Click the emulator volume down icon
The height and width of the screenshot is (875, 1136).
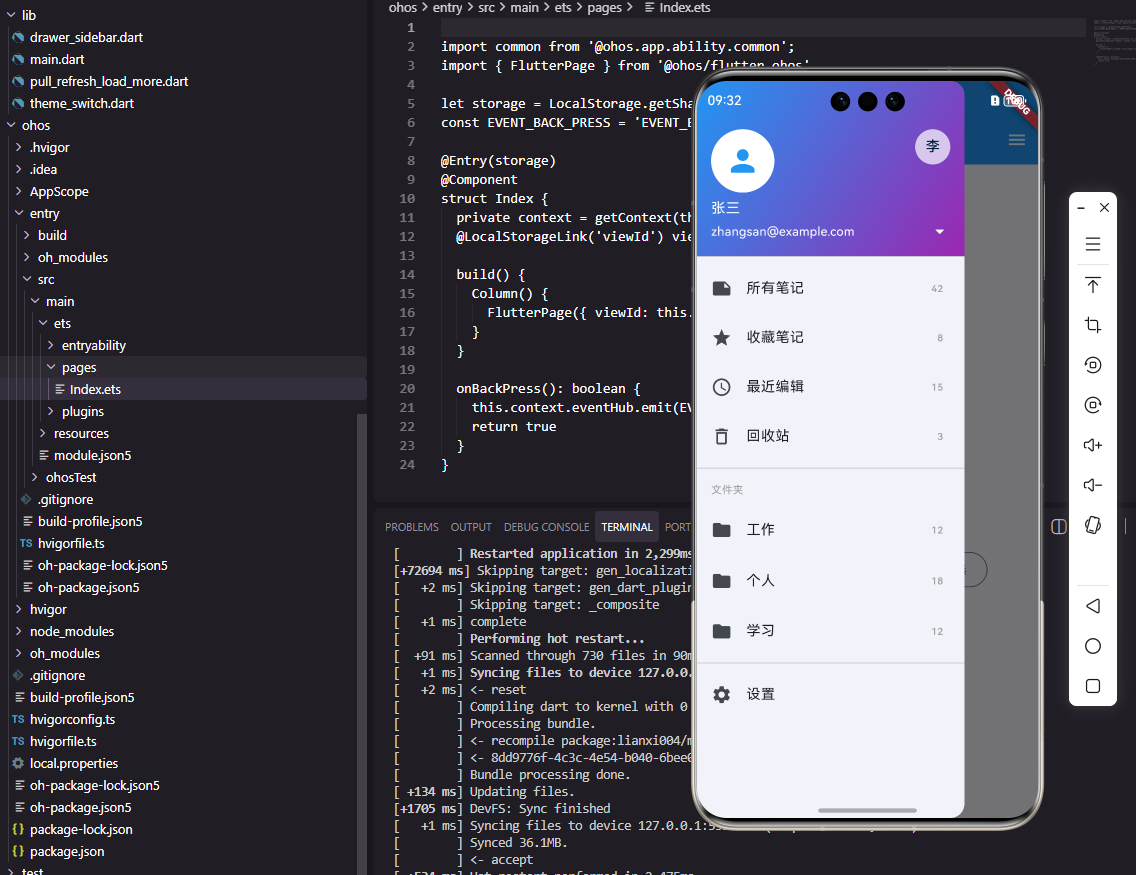pos(1093,485)
